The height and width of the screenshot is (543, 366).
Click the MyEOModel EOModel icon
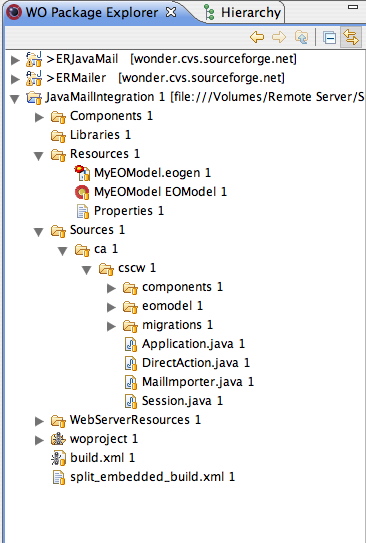coord(82,192)
